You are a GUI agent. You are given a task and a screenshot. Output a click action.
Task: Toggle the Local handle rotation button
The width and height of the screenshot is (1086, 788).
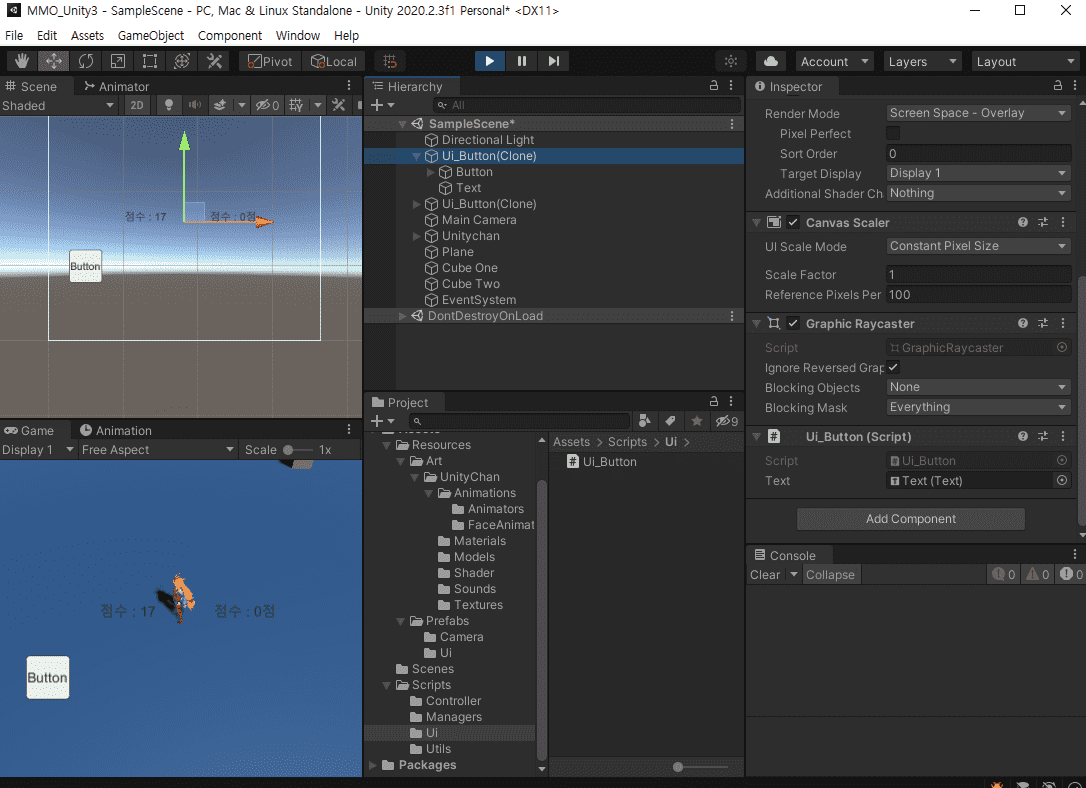coord(334,61)
